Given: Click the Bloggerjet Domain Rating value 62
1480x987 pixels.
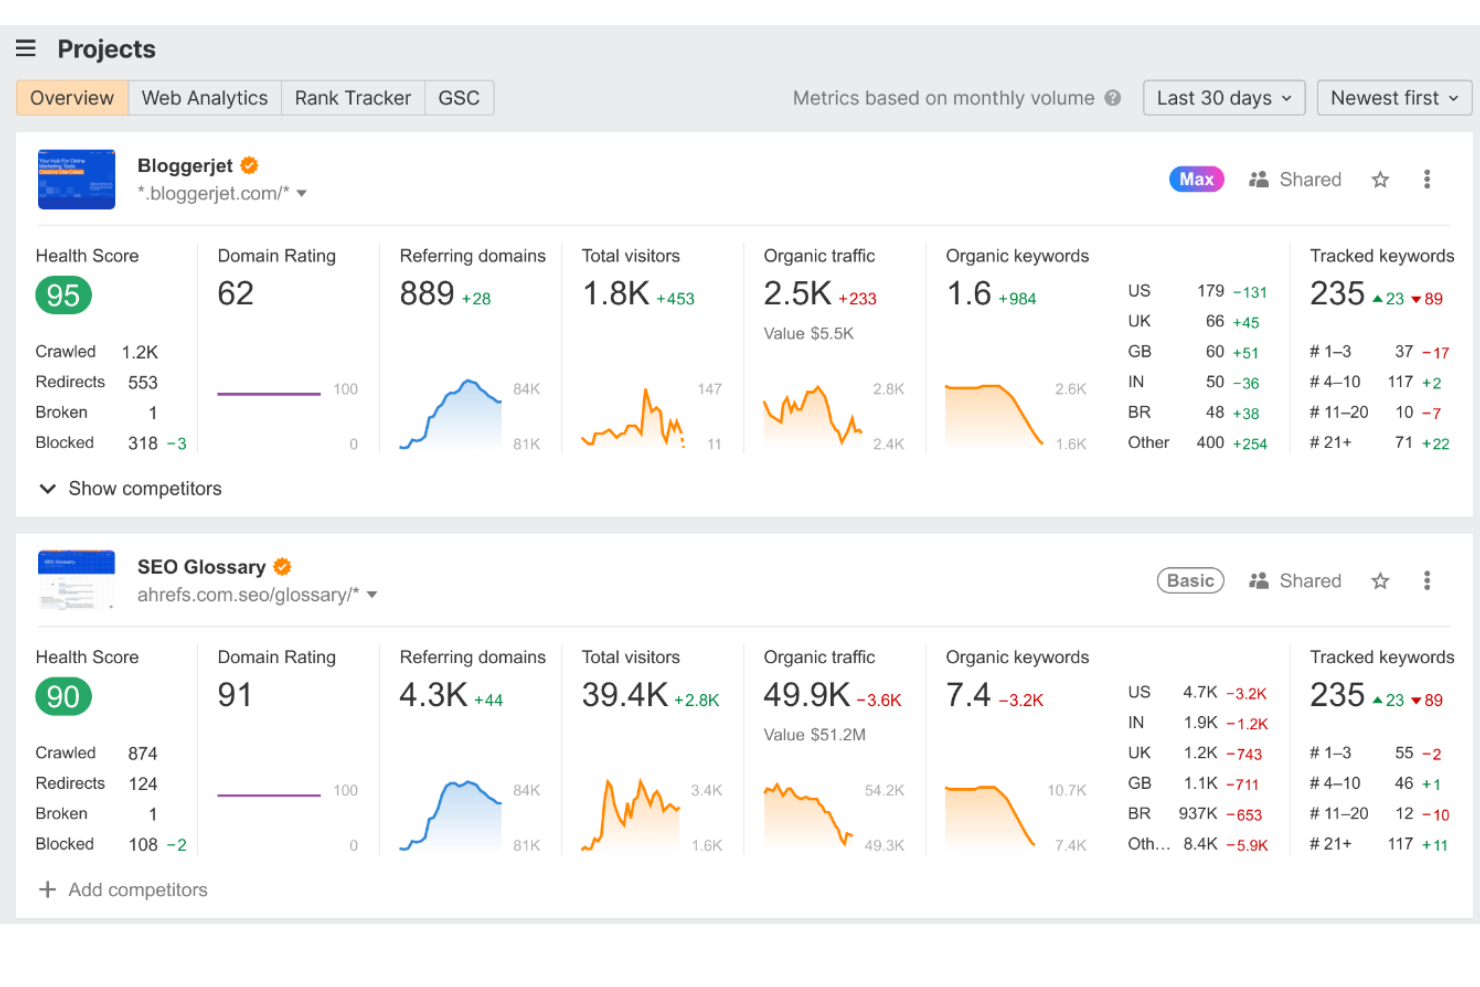Looking at the screenshot, I should point(236,294).
